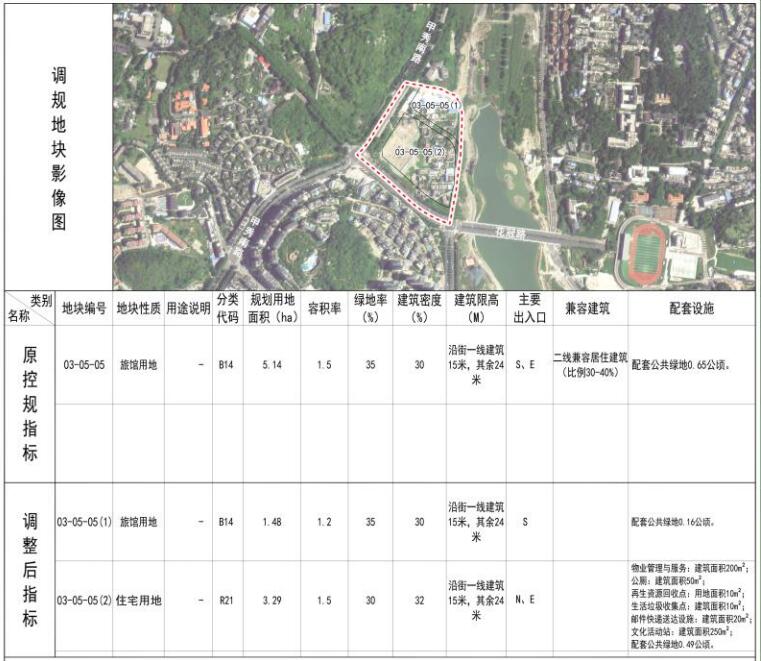Click '文化活动站：建筑面积250m²' line
Image resolution: width=761 pixels, height=661 pixels.
tap(681, 632)
